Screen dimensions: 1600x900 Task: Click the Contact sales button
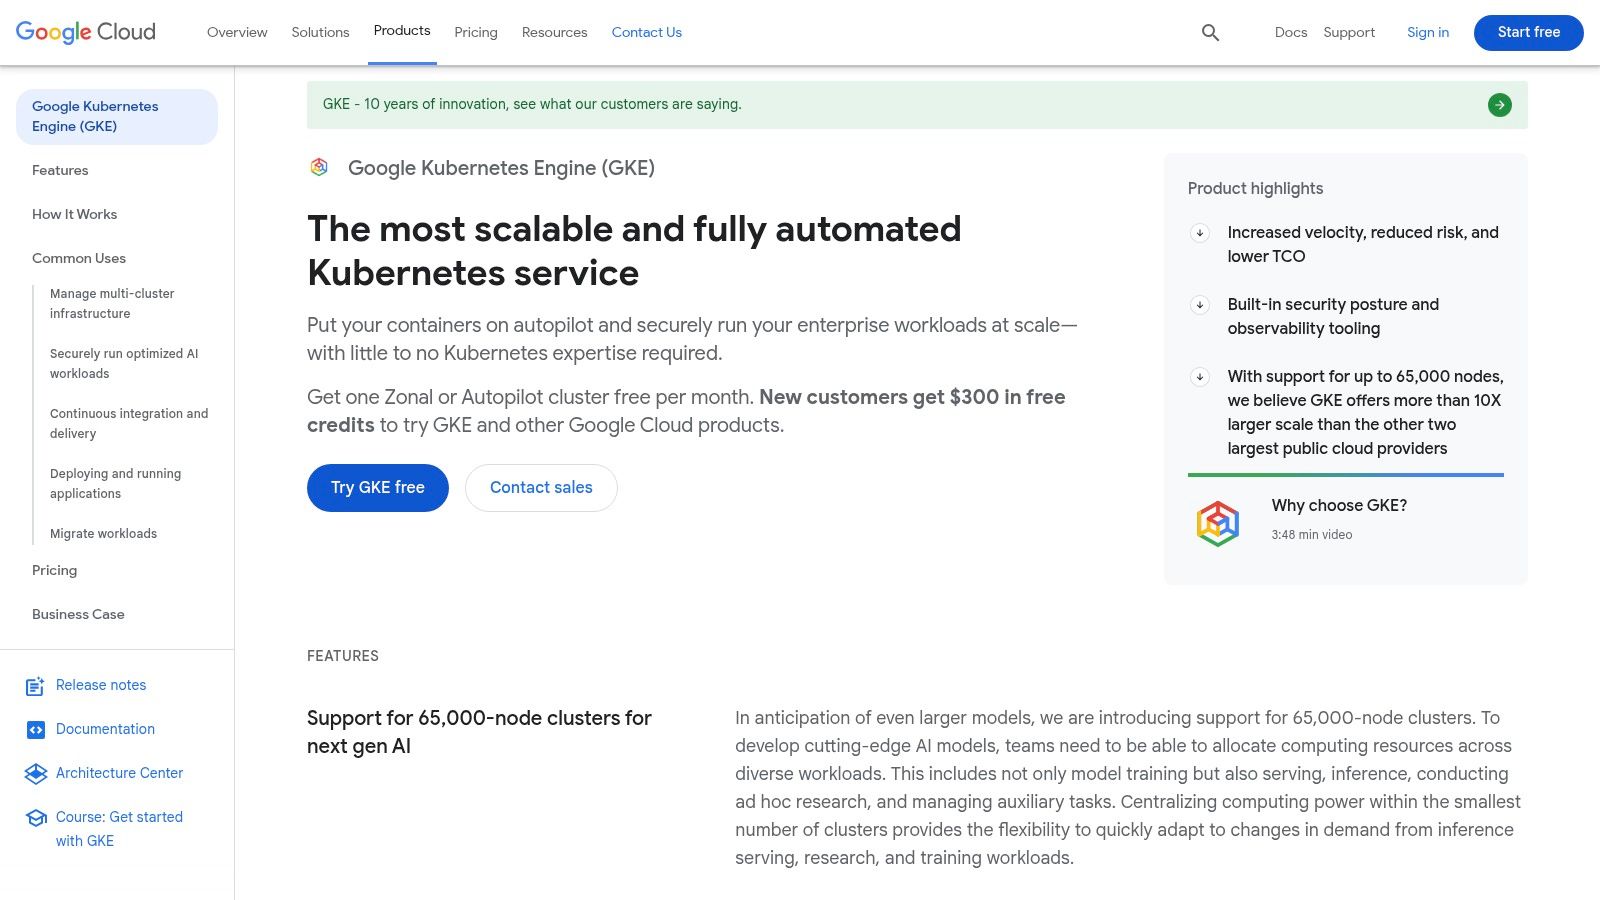[x=541, y=488]
